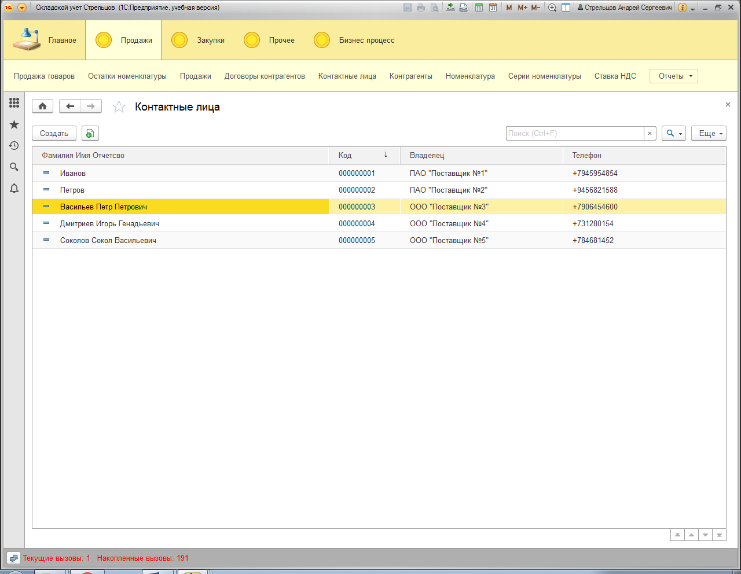Screen dimensions: 741x574
Task: Open print preview icon in title bar
Action: [x=434, y=8]
